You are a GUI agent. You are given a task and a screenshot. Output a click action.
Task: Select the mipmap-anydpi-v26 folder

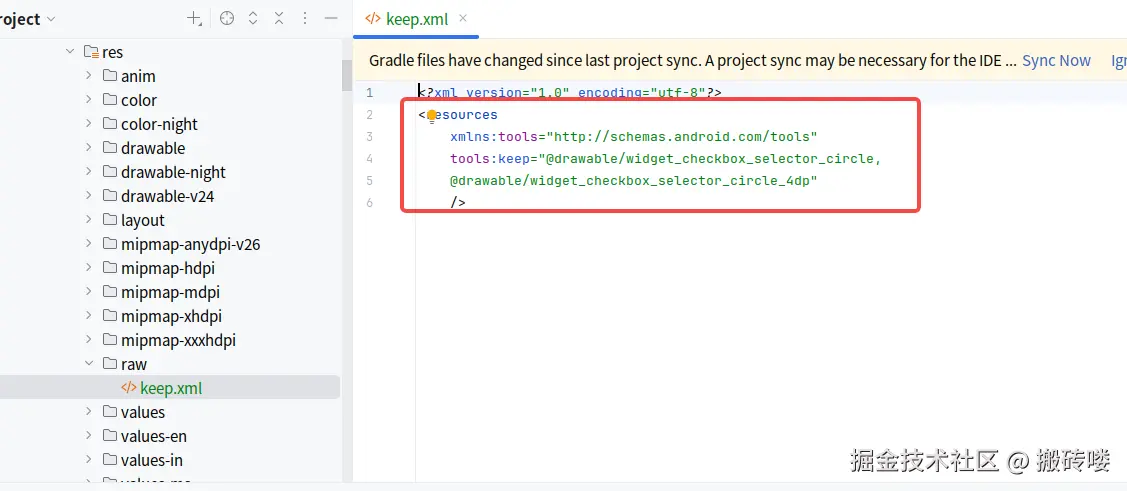(190, 244)
